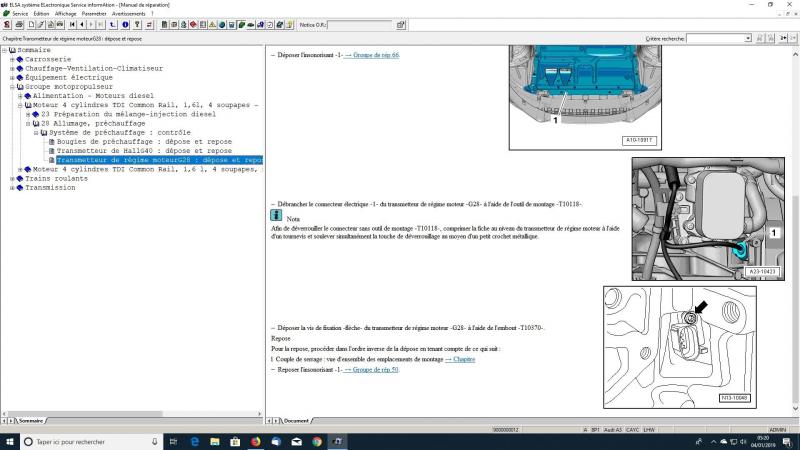
Task: Open the Avertissements menu
Action: 129,14
